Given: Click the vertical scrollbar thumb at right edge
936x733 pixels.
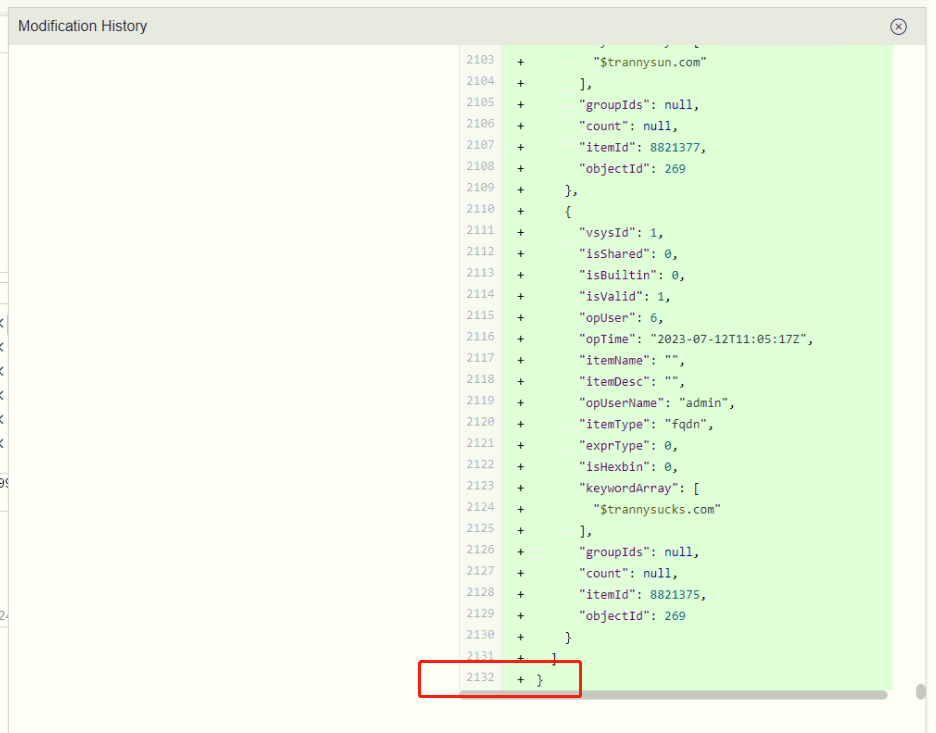Looking at the screenshot, I should coord(919,692).
